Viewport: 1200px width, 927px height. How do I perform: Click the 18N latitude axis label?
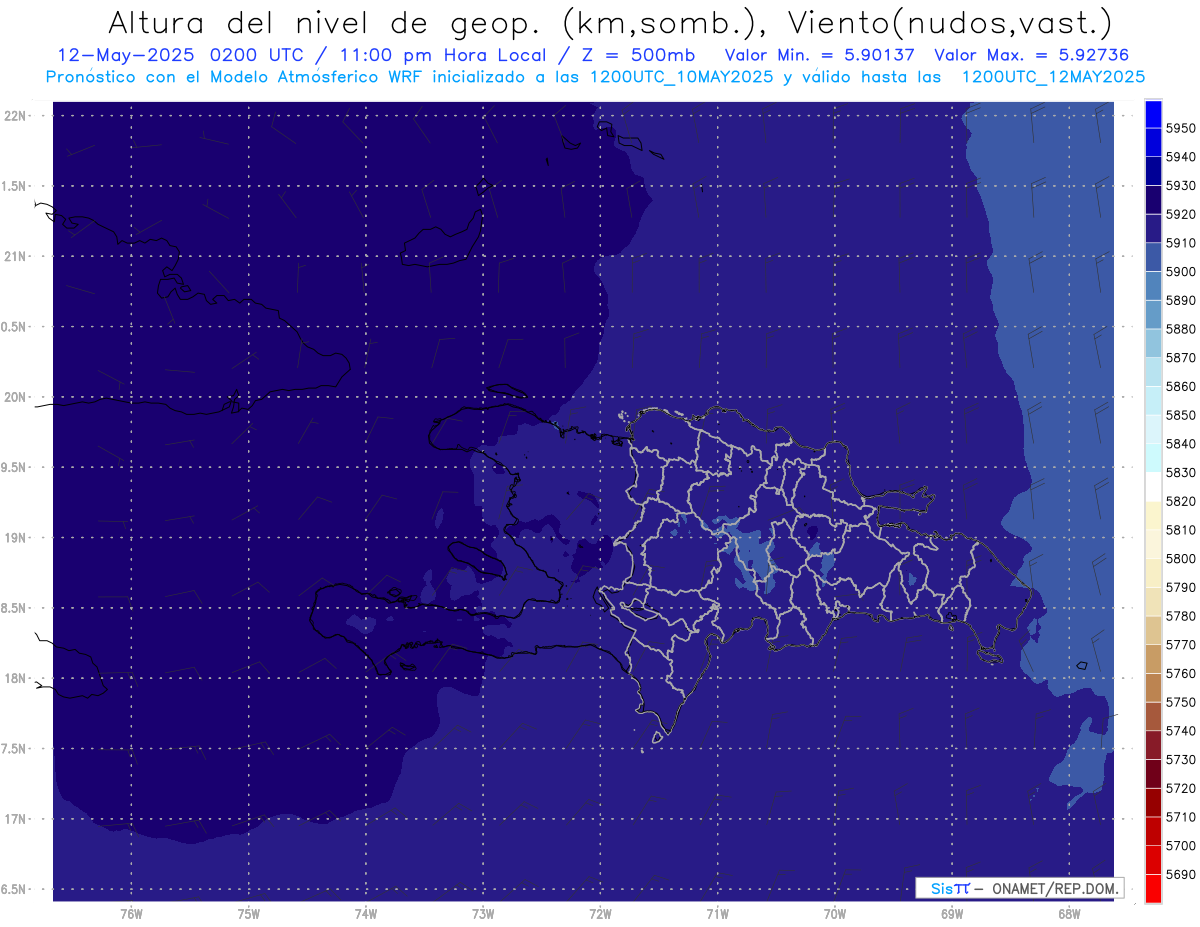pos(16,678)
